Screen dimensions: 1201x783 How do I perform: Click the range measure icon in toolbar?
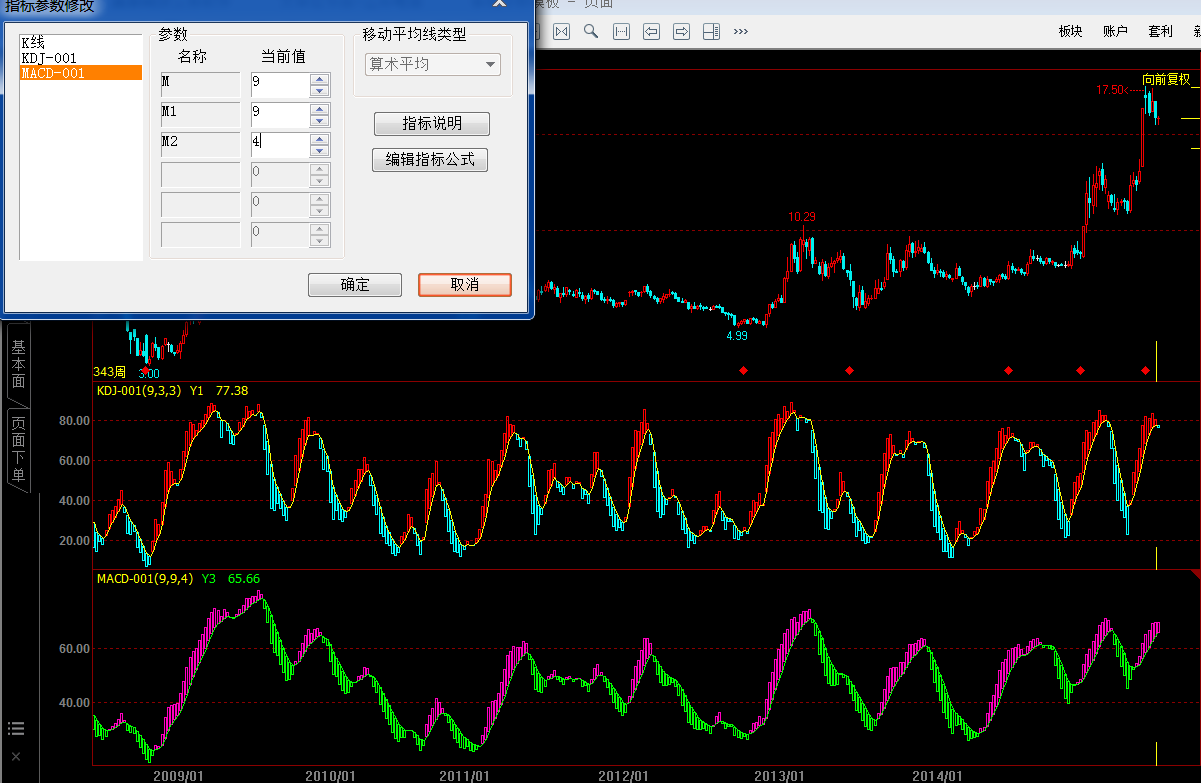click(x=621, y=32)
